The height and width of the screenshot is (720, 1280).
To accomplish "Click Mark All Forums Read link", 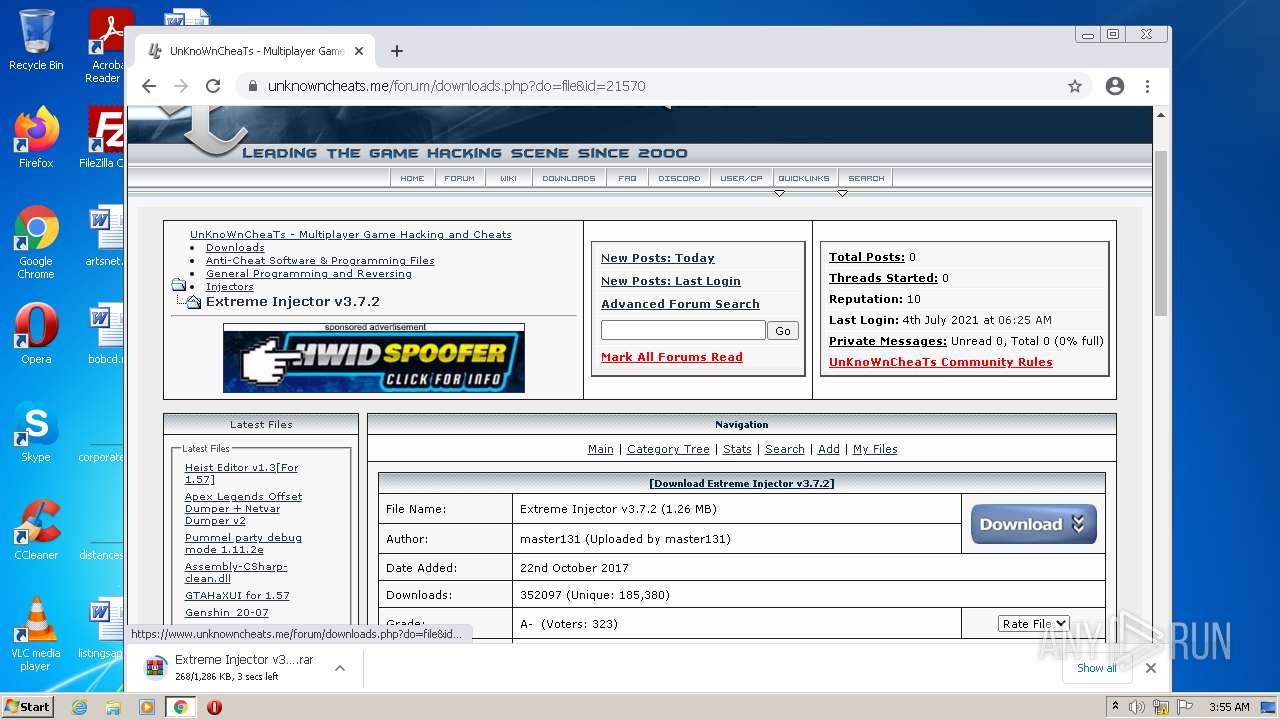I will tap(672, 357).
